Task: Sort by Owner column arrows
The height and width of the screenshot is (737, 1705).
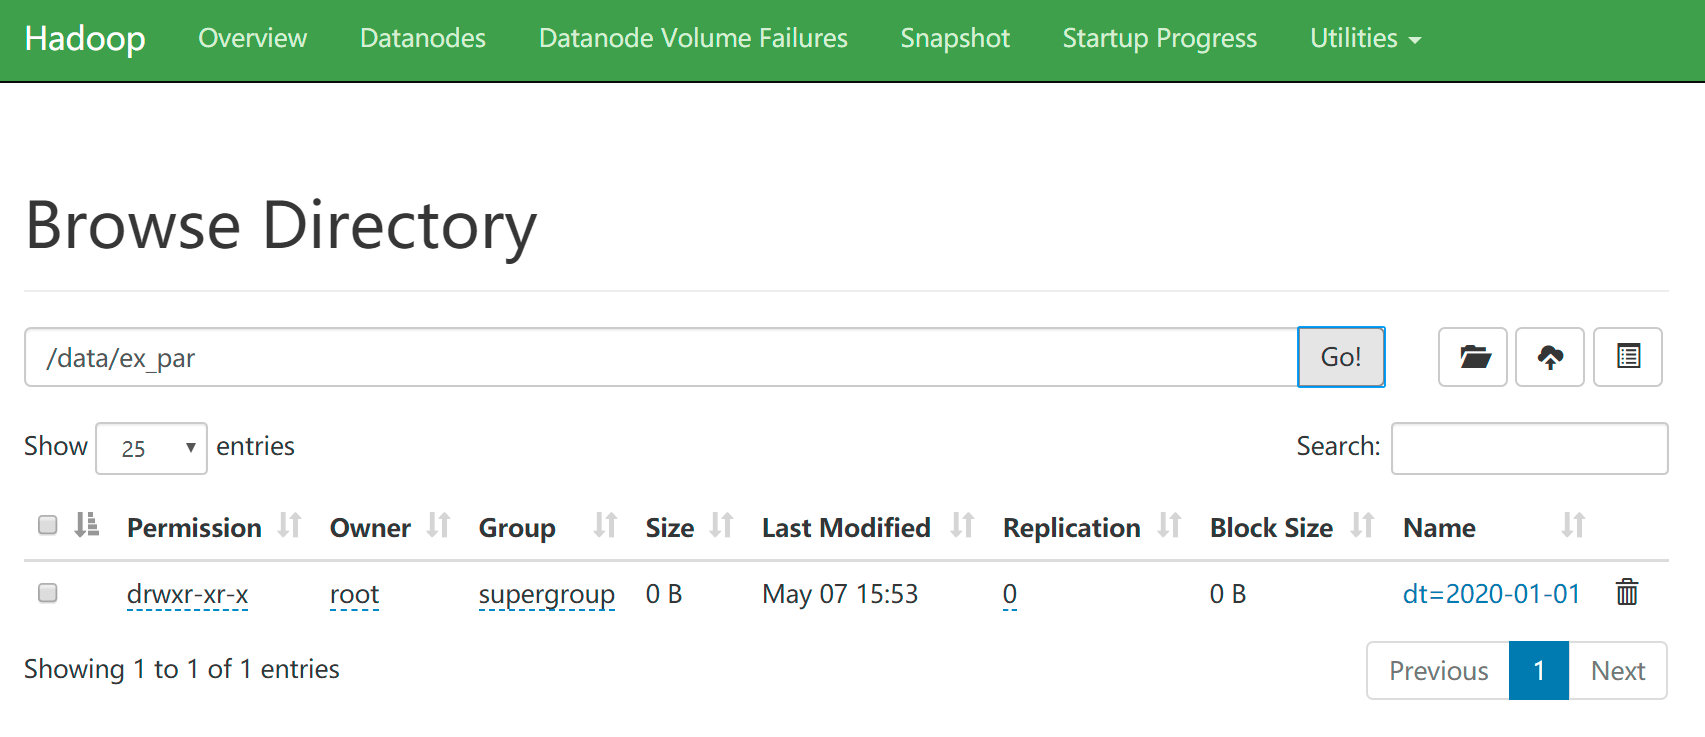Action: tap(438, 525)
